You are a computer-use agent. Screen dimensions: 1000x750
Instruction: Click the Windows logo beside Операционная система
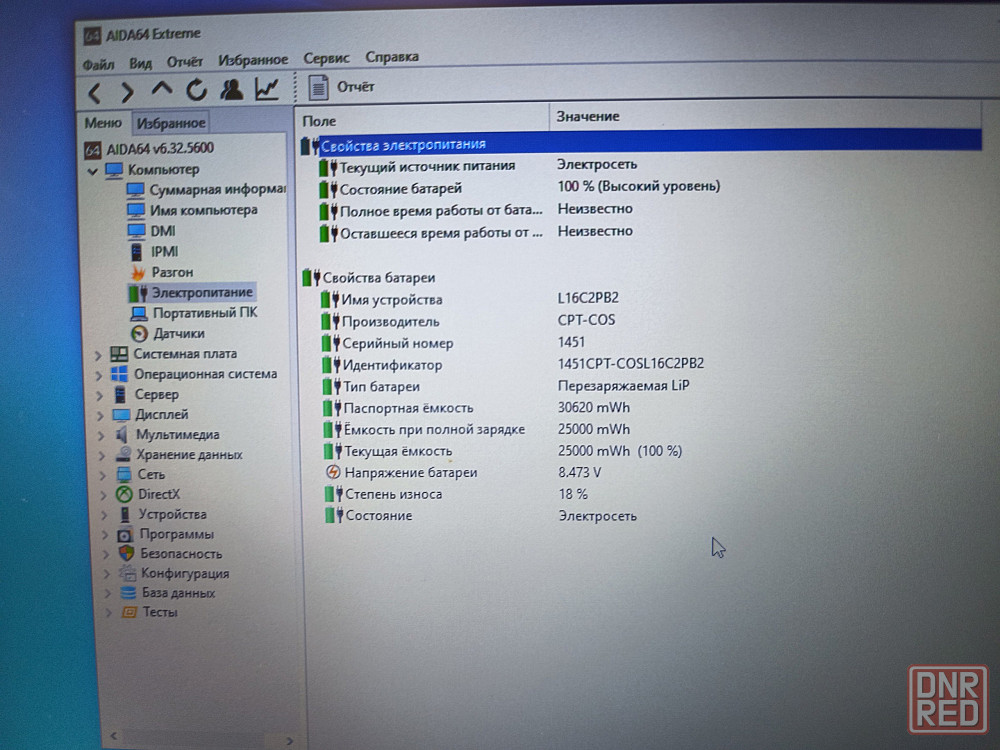119,374
